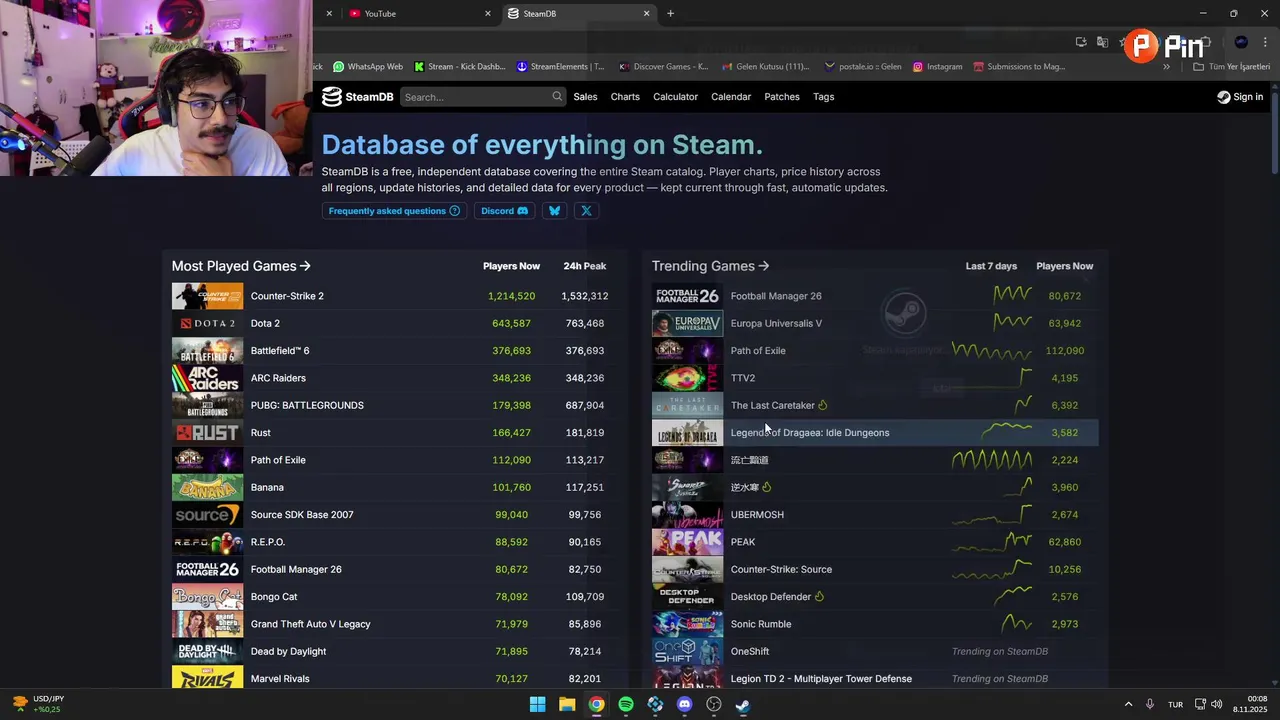Open the StreamElements bookmark
1280x720 pixels.
point(560,67)
